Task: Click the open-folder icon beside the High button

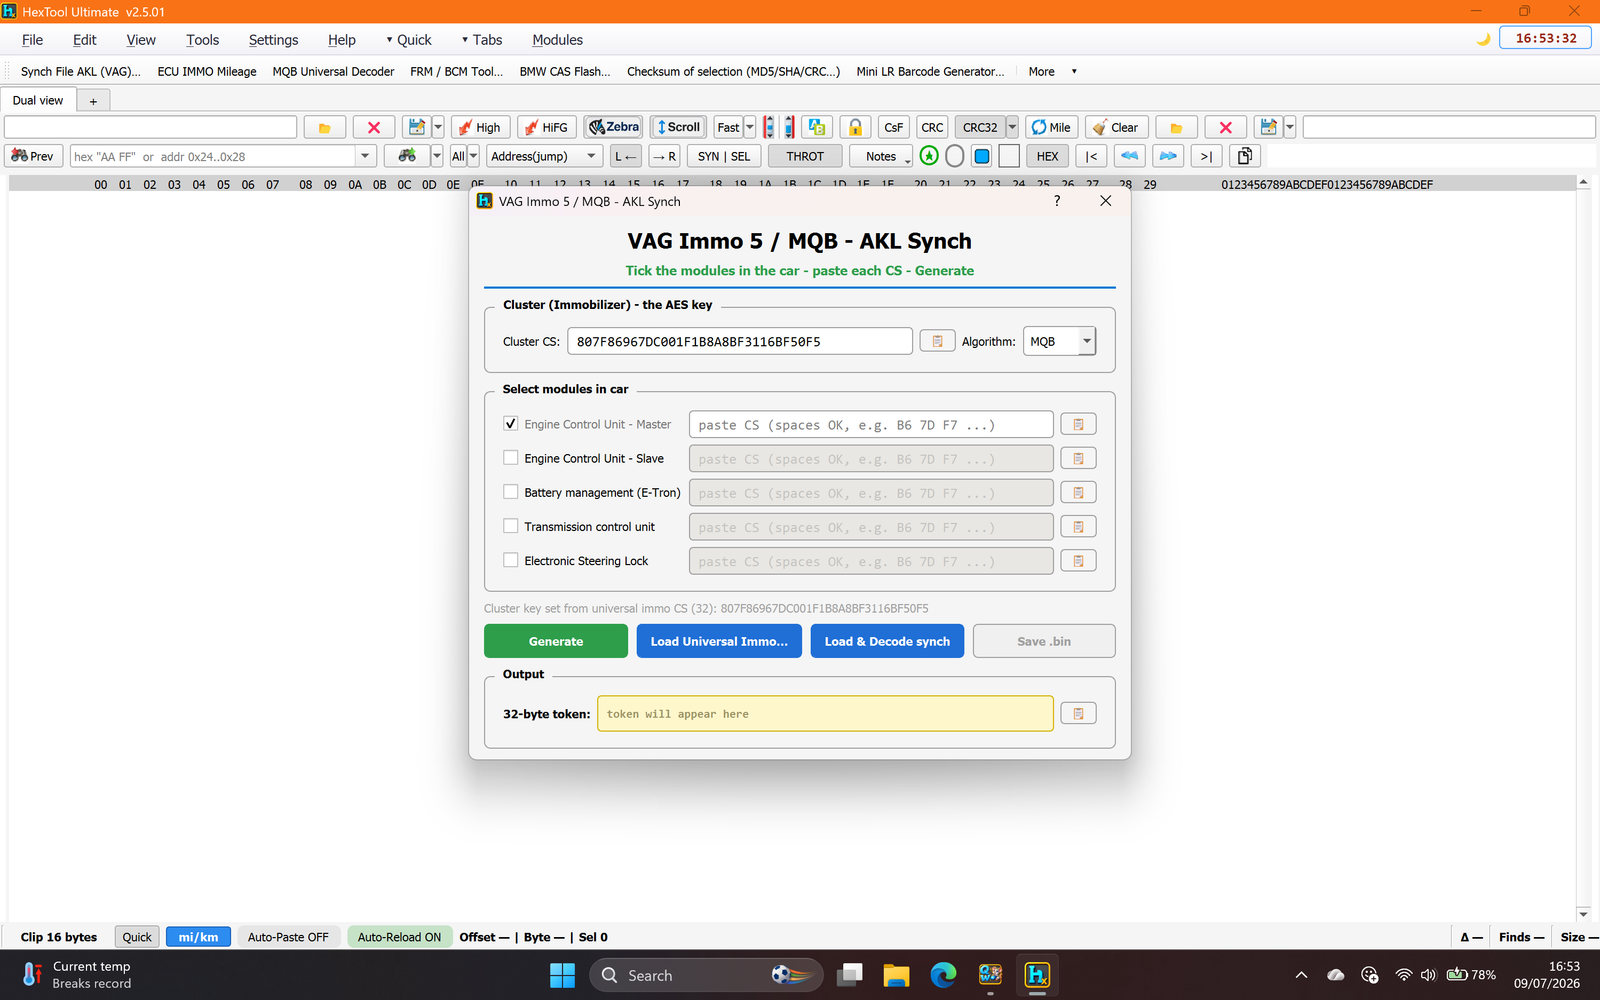Action: click(x=324, y=127)
